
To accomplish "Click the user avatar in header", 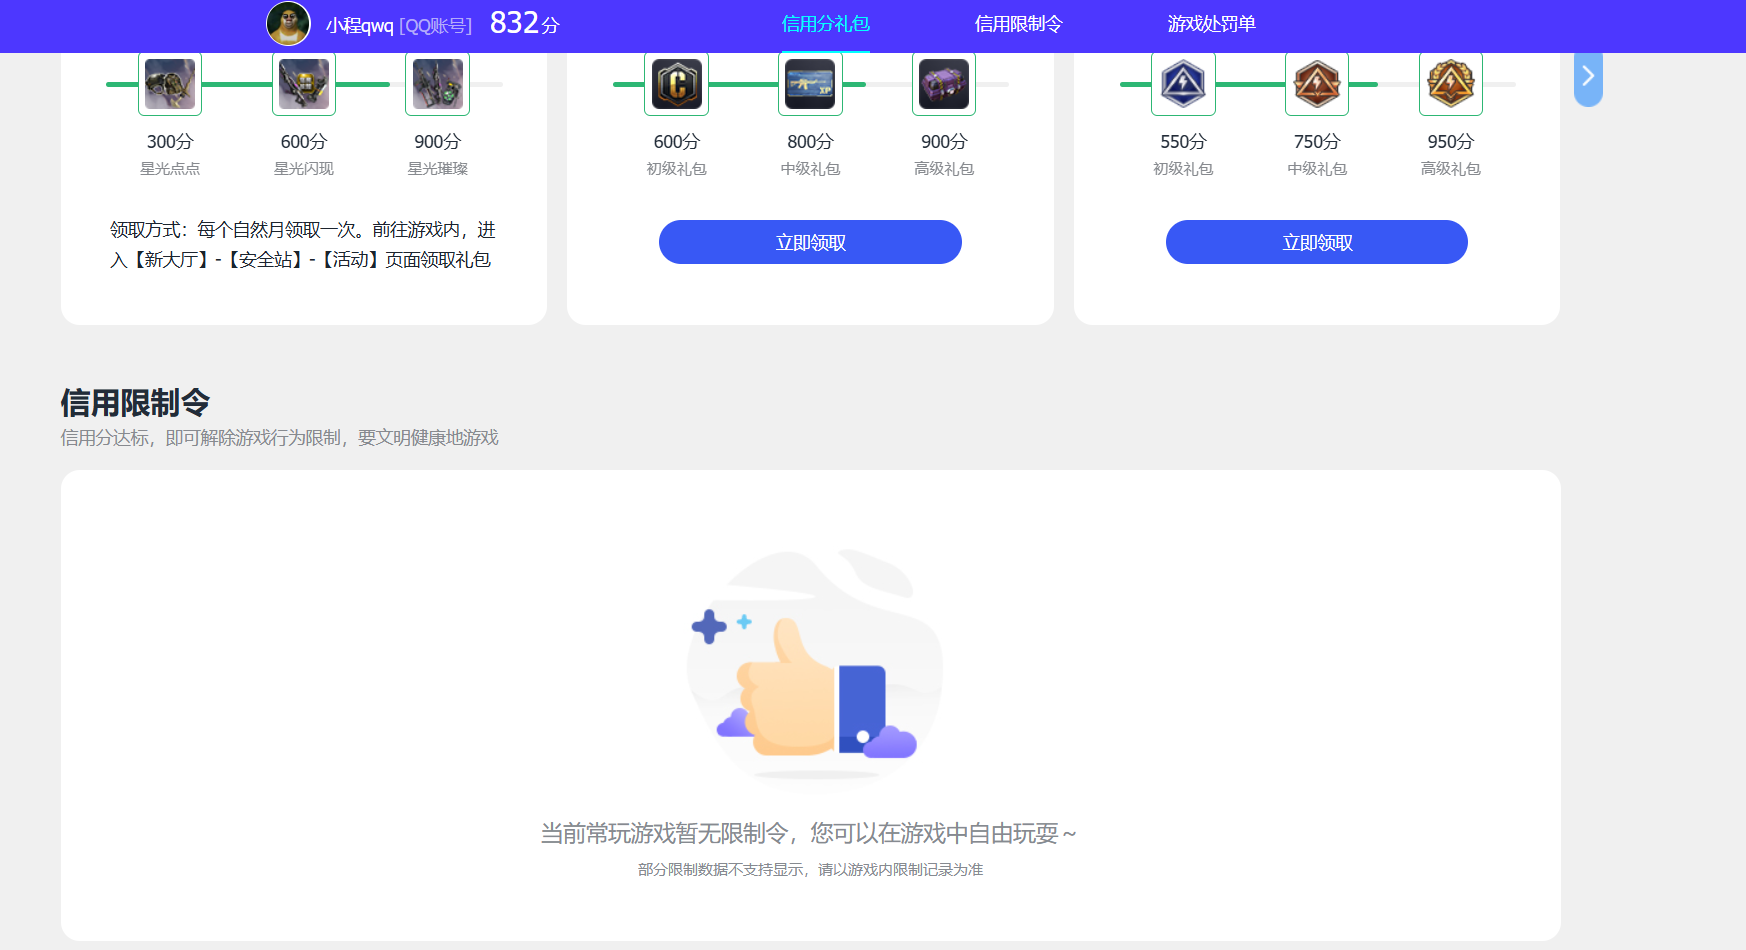I will (288, 23).
